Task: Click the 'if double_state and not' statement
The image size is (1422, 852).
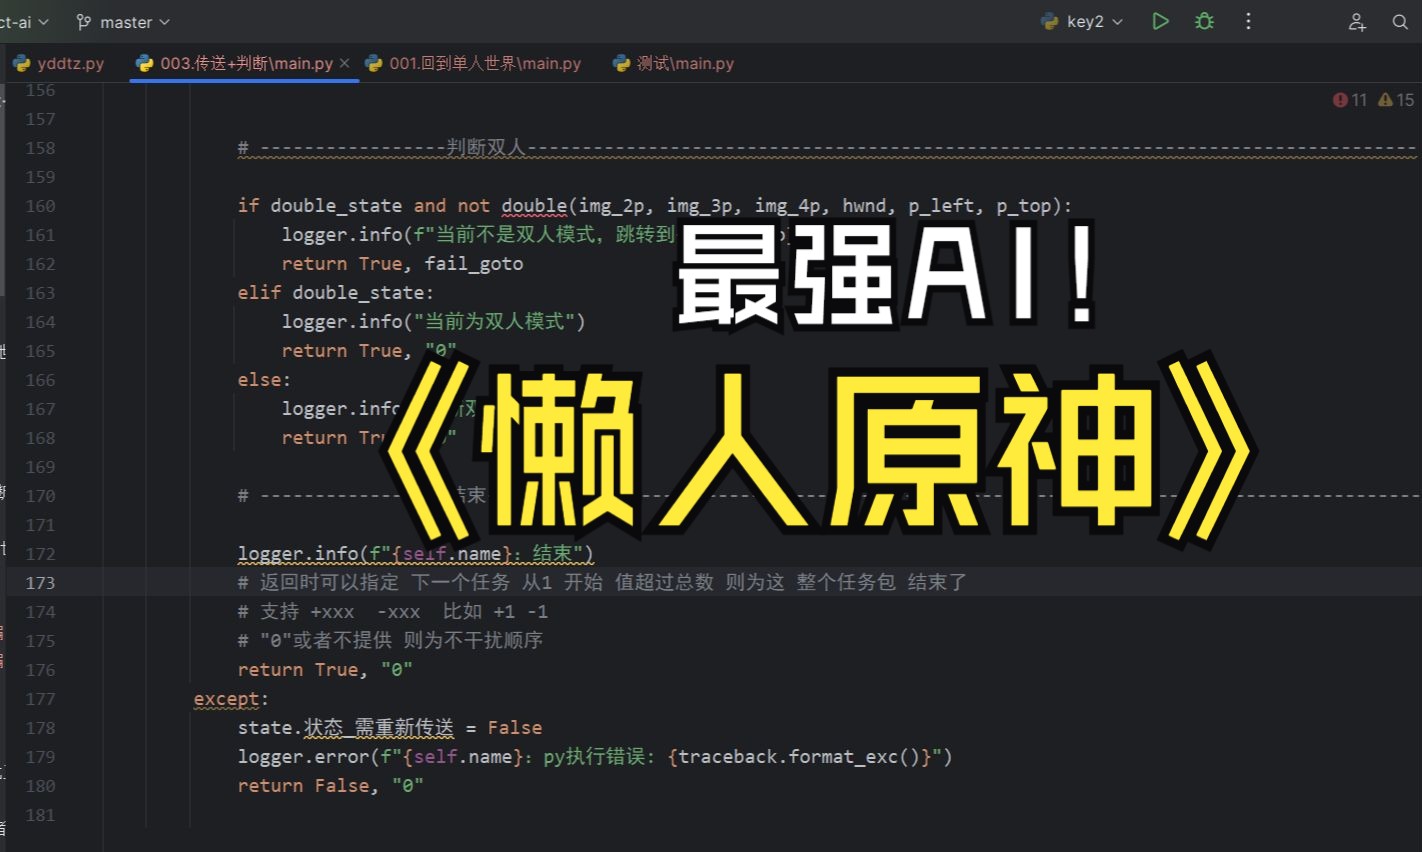Action: tap(363, 206)
